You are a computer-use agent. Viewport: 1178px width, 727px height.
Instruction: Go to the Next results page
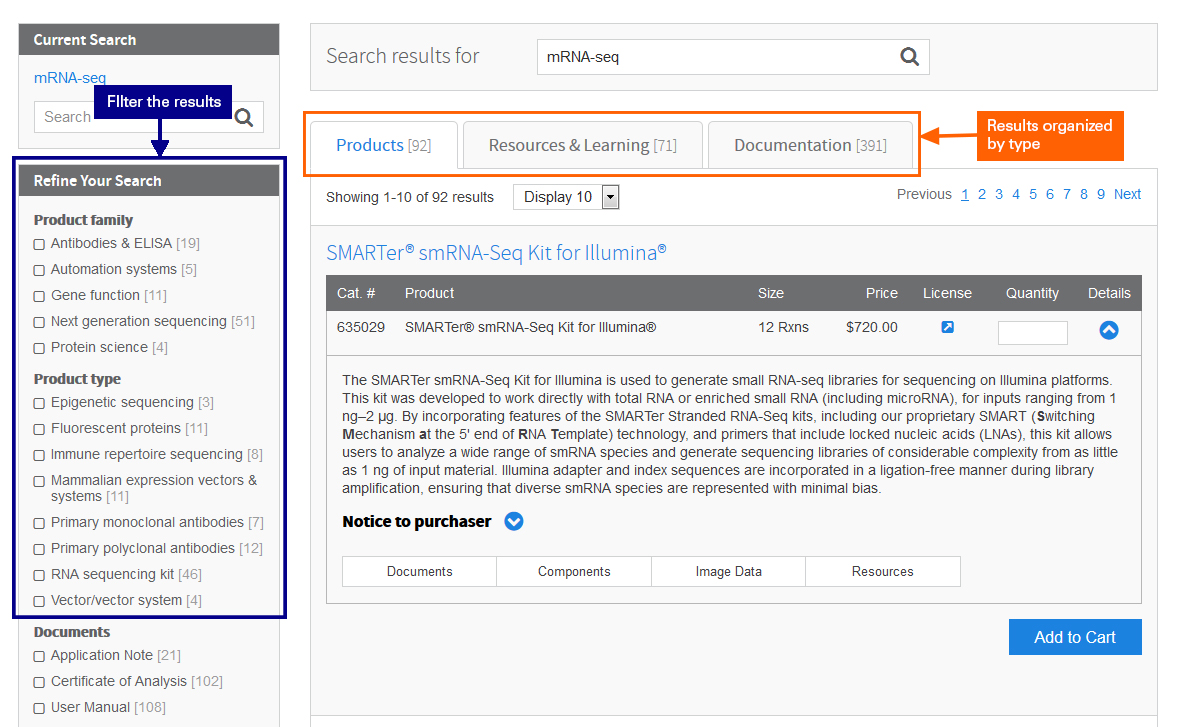pos(1127,195)
